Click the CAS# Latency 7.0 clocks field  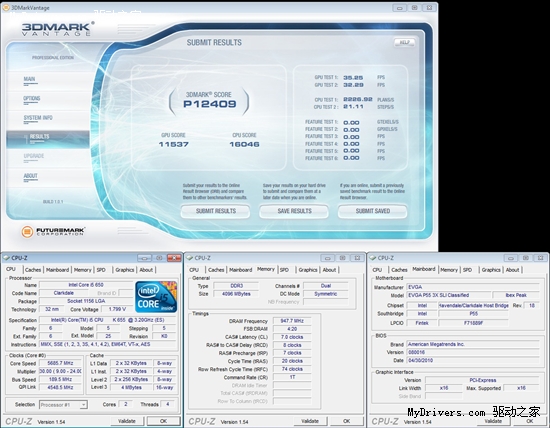tap(292, 337)
